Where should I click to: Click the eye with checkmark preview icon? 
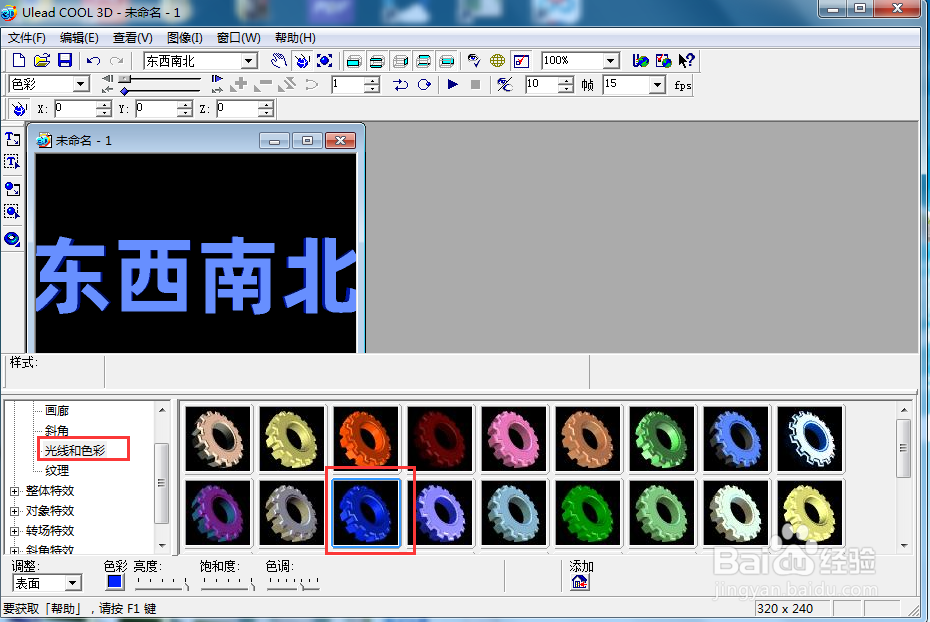coord(474,60)
